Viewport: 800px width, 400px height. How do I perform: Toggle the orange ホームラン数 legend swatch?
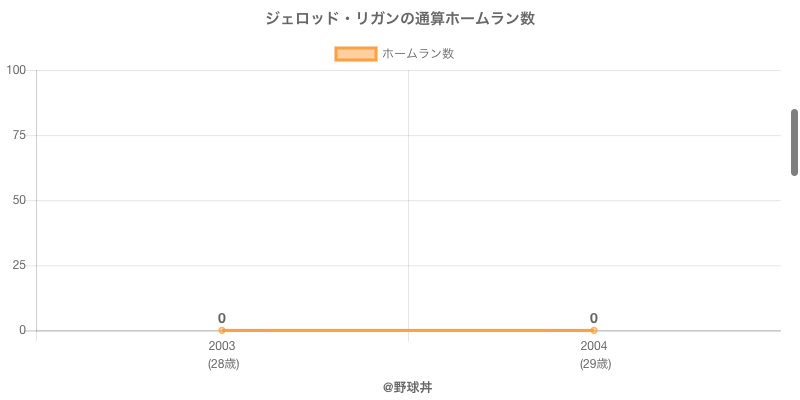pyautogui.click(x=355, y=54)
